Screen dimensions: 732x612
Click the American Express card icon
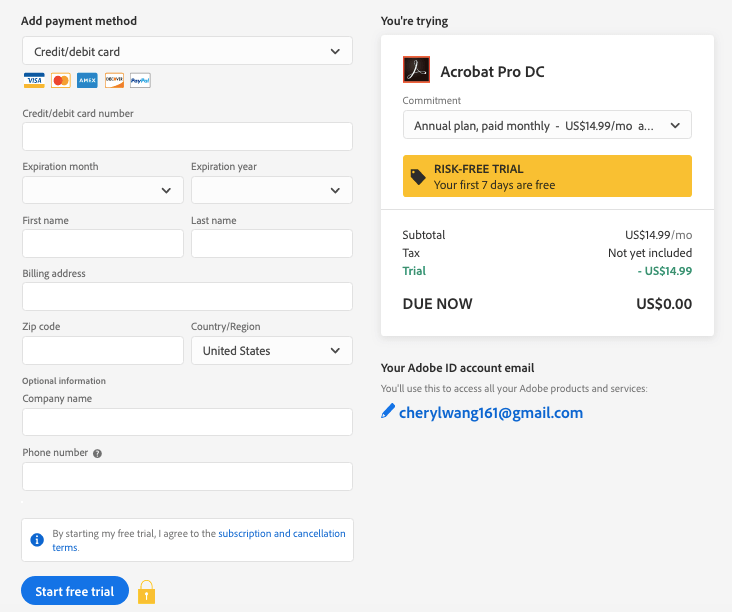pos(87,80)
